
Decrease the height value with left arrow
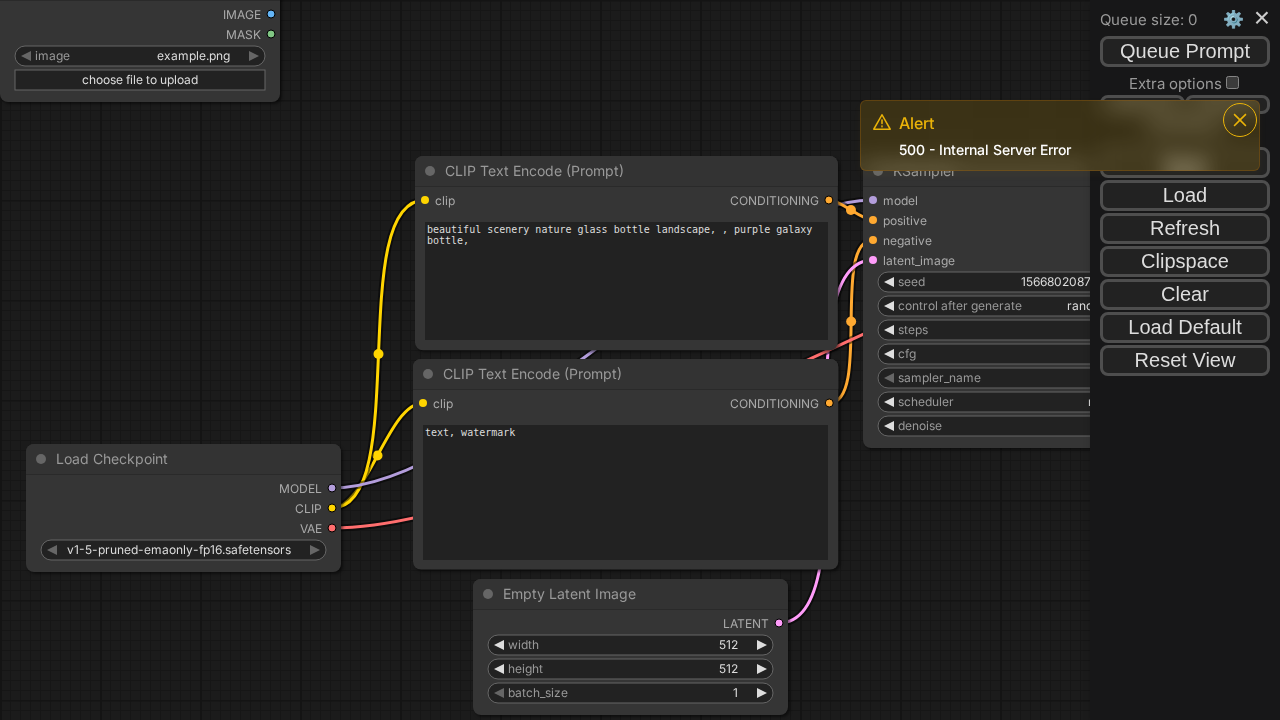499,669
